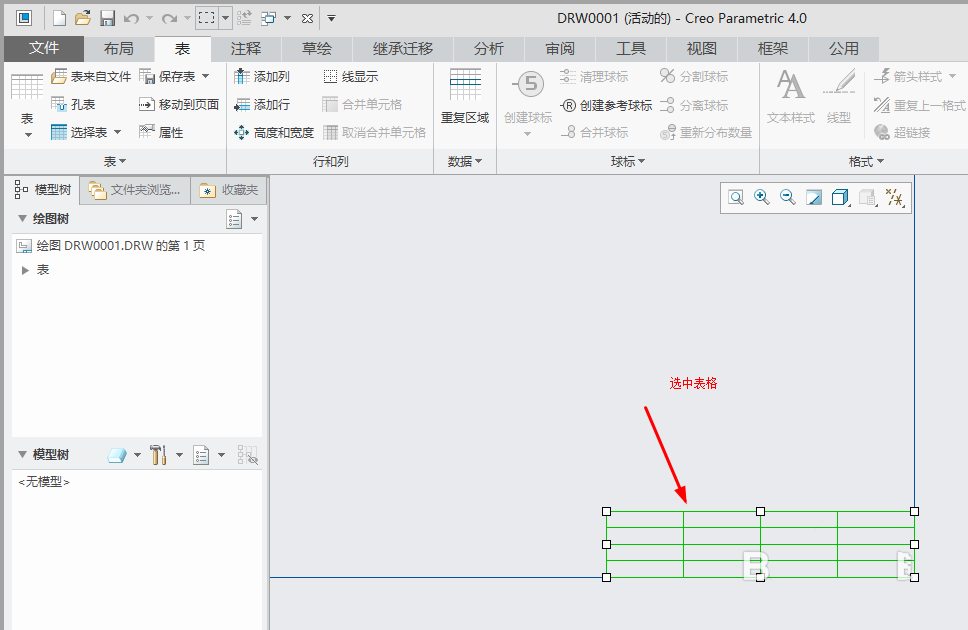Open the 选择表 dropdown arrow
This screenshot has width=968, height=630.
[116, 131]
